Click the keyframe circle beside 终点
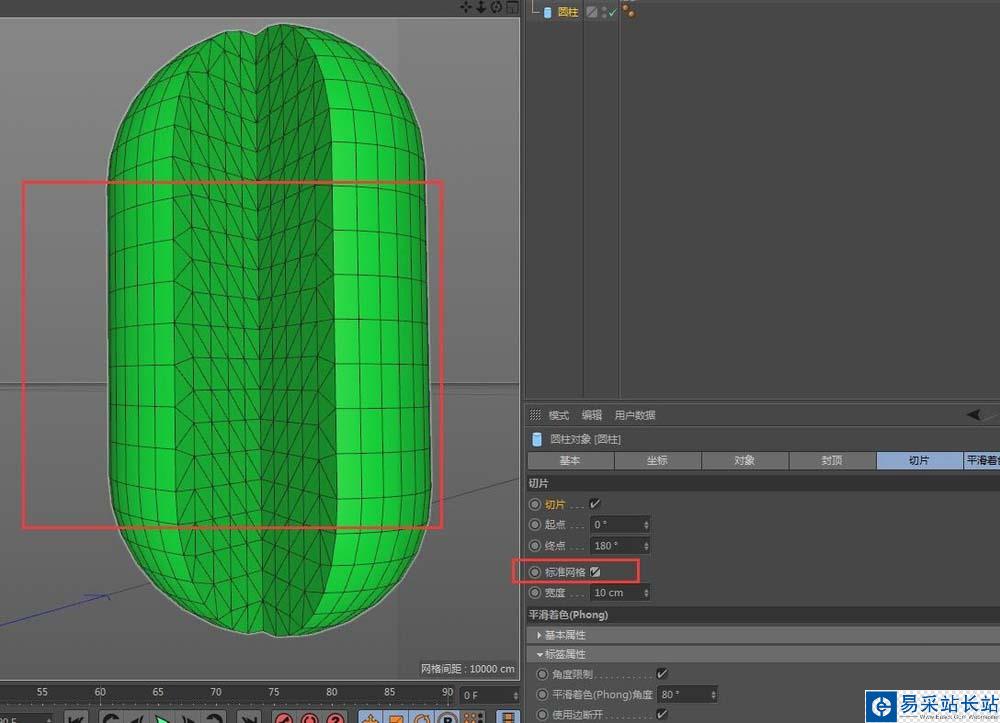Image resolution: width=1000 pixels, height=723 pixels. pos(535,546)
